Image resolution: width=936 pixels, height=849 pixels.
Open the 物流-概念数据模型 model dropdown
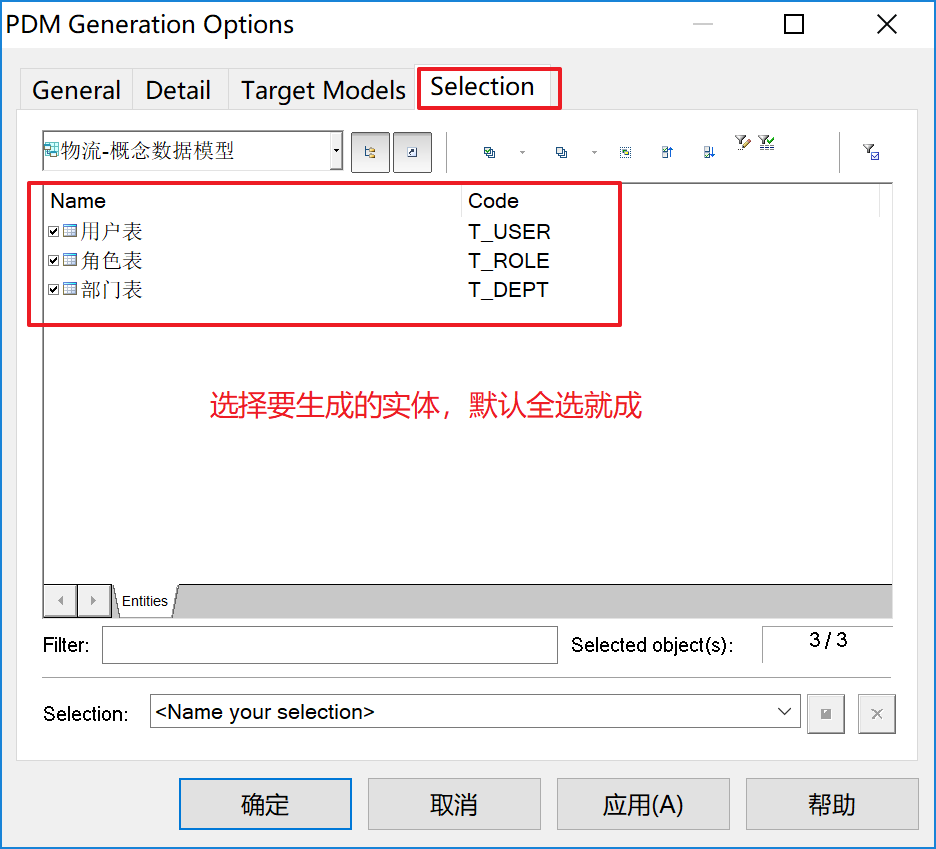pyautogui.click(x=337, y=150)
